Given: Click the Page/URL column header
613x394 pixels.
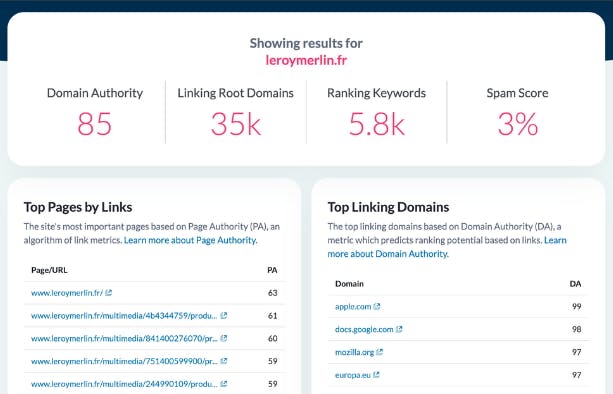Looking at the screenshot, I should [49, 270].
